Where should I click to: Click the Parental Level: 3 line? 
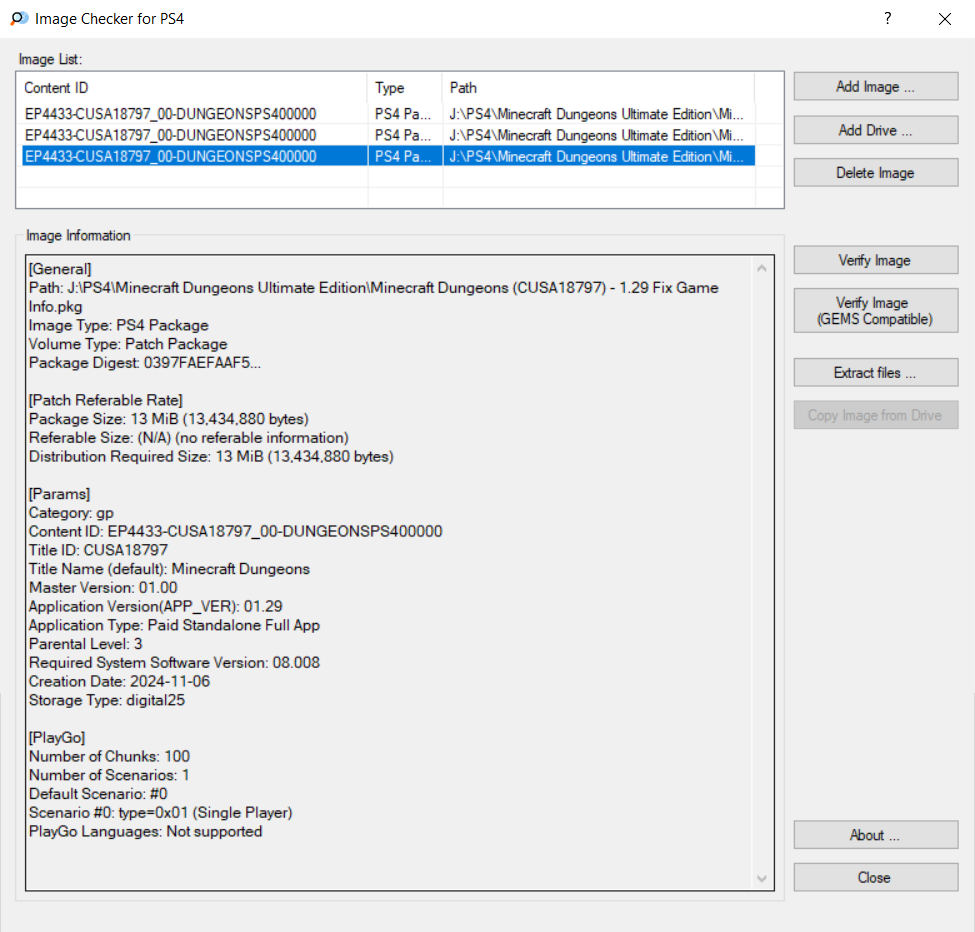coord(86,644)
